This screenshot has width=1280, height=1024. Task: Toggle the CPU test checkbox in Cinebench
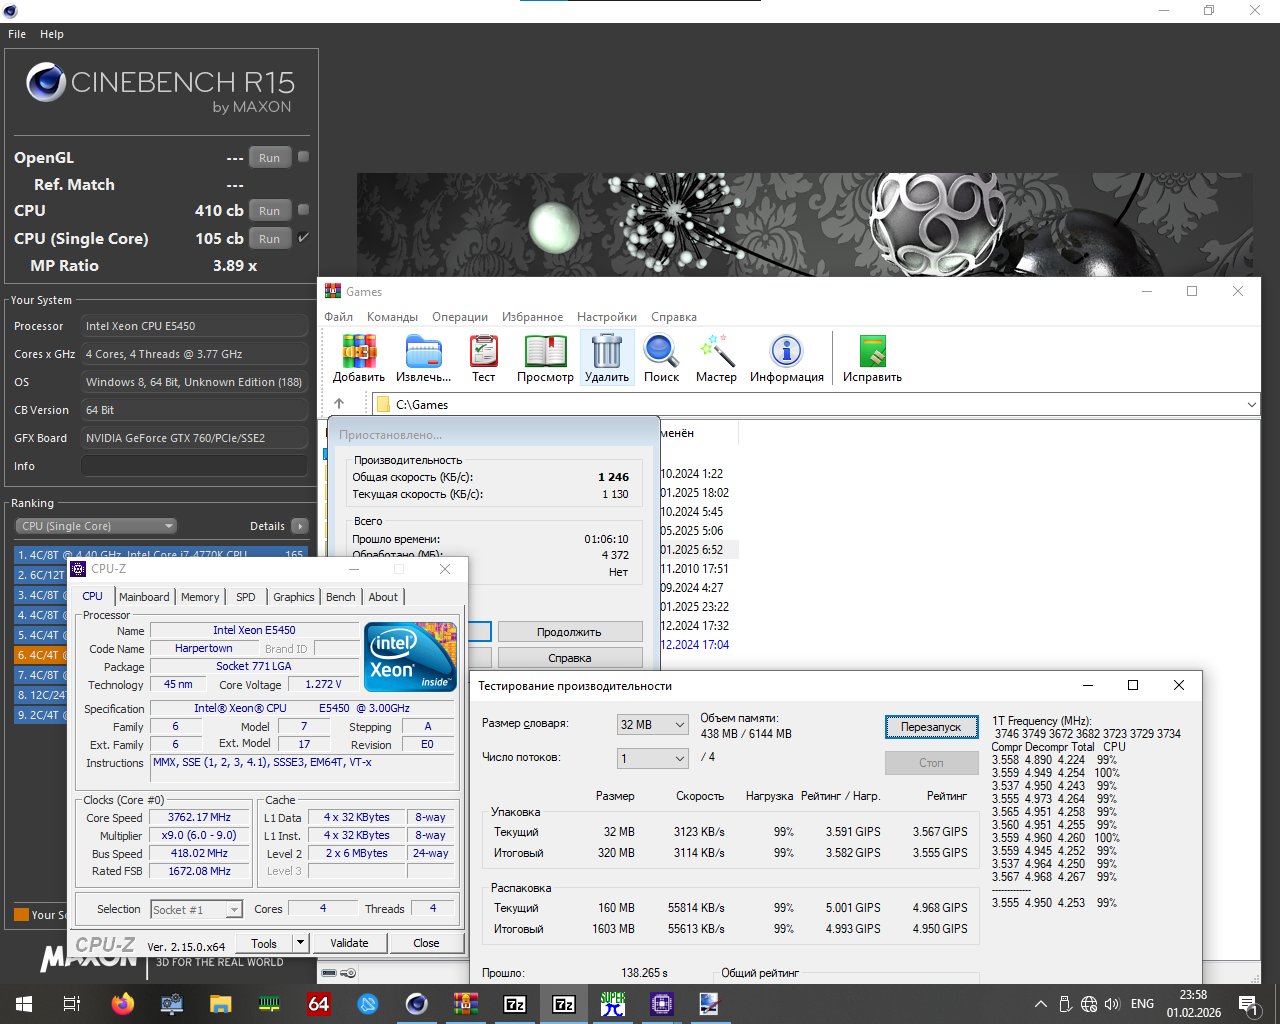pos(303,210)
